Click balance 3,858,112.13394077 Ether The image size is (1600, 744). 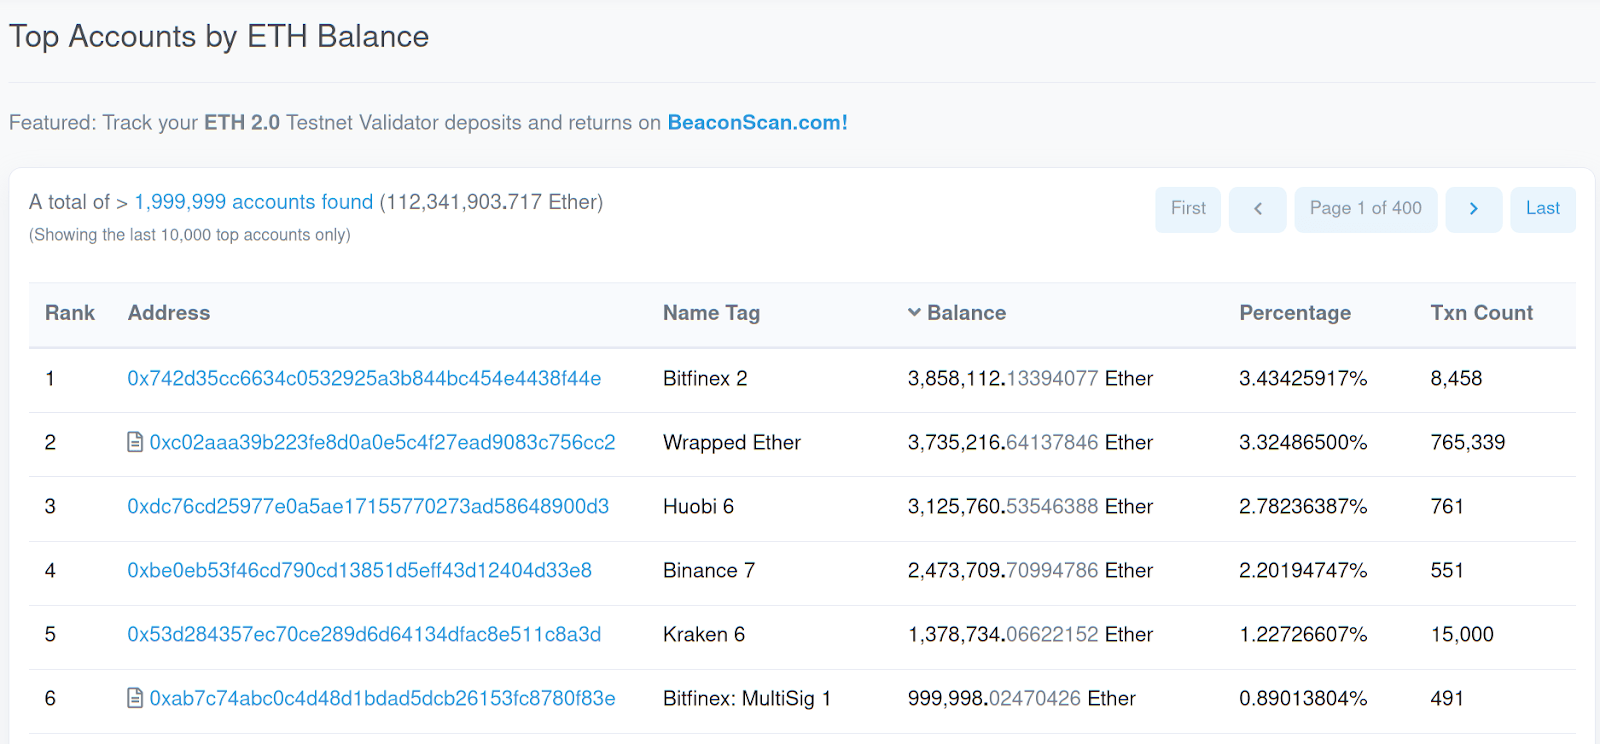[1030, 378]
